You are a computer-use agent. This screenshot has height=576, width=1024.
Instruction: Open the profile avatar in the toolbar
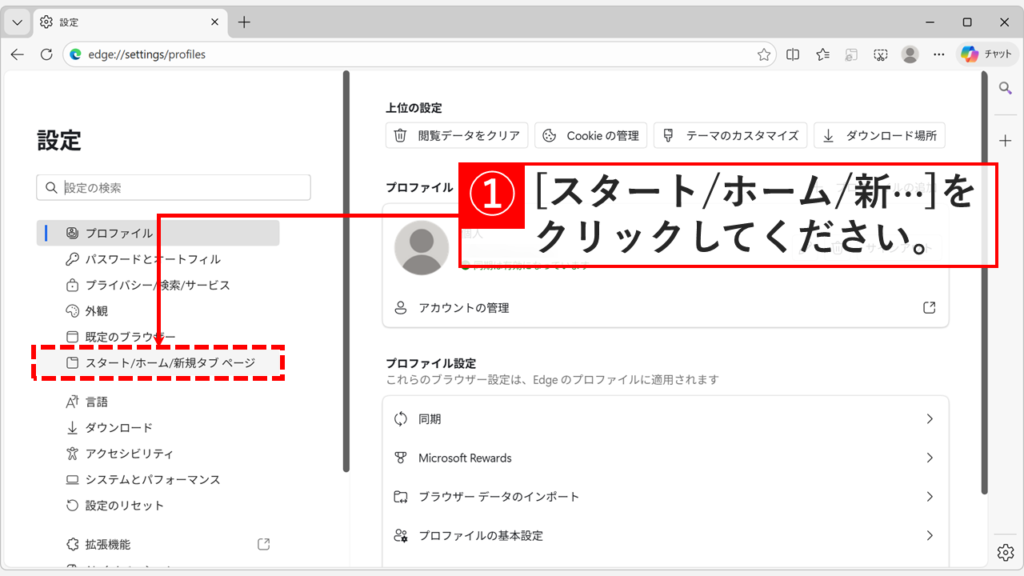909,55
